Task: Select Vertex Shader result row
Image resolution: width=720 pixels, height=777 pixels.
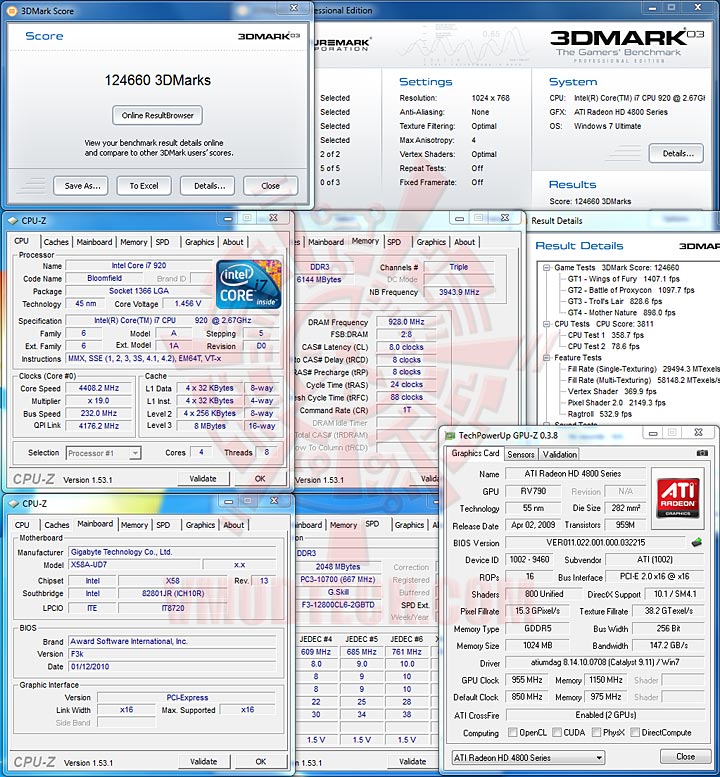Action: 612,391
